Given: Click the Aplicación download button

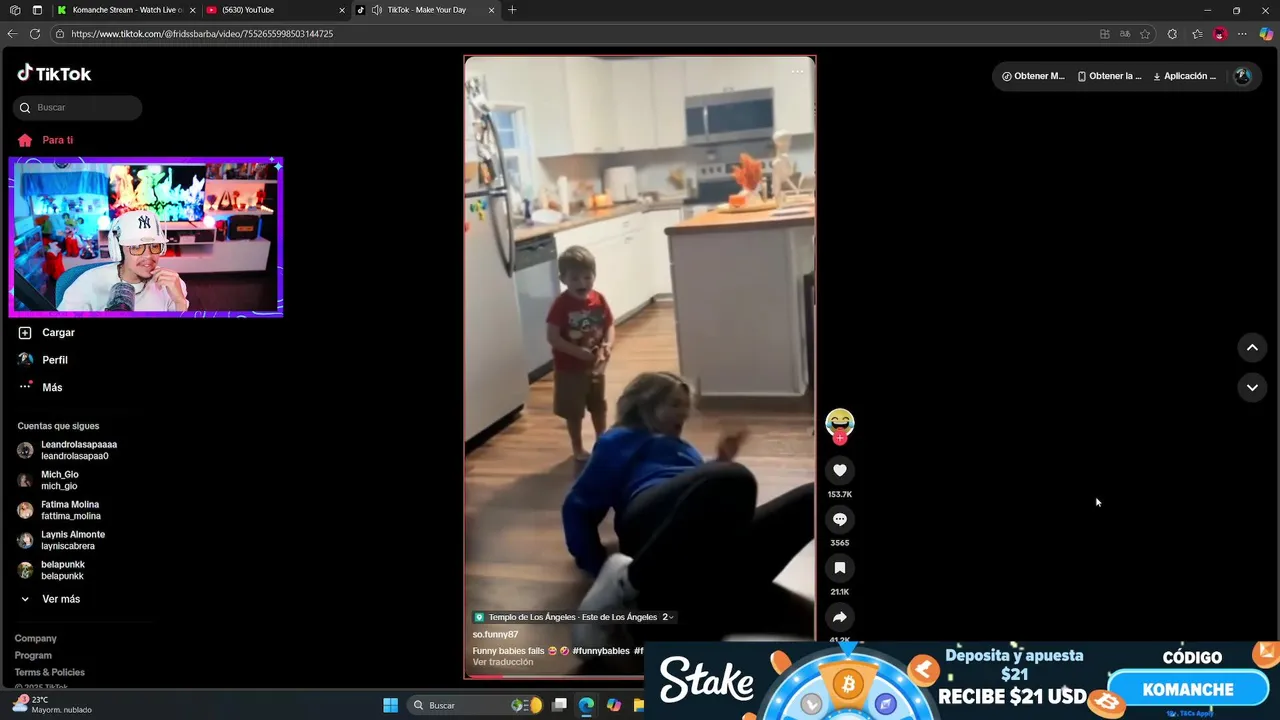Looking at the screenshot, I should pos(1185,76).
